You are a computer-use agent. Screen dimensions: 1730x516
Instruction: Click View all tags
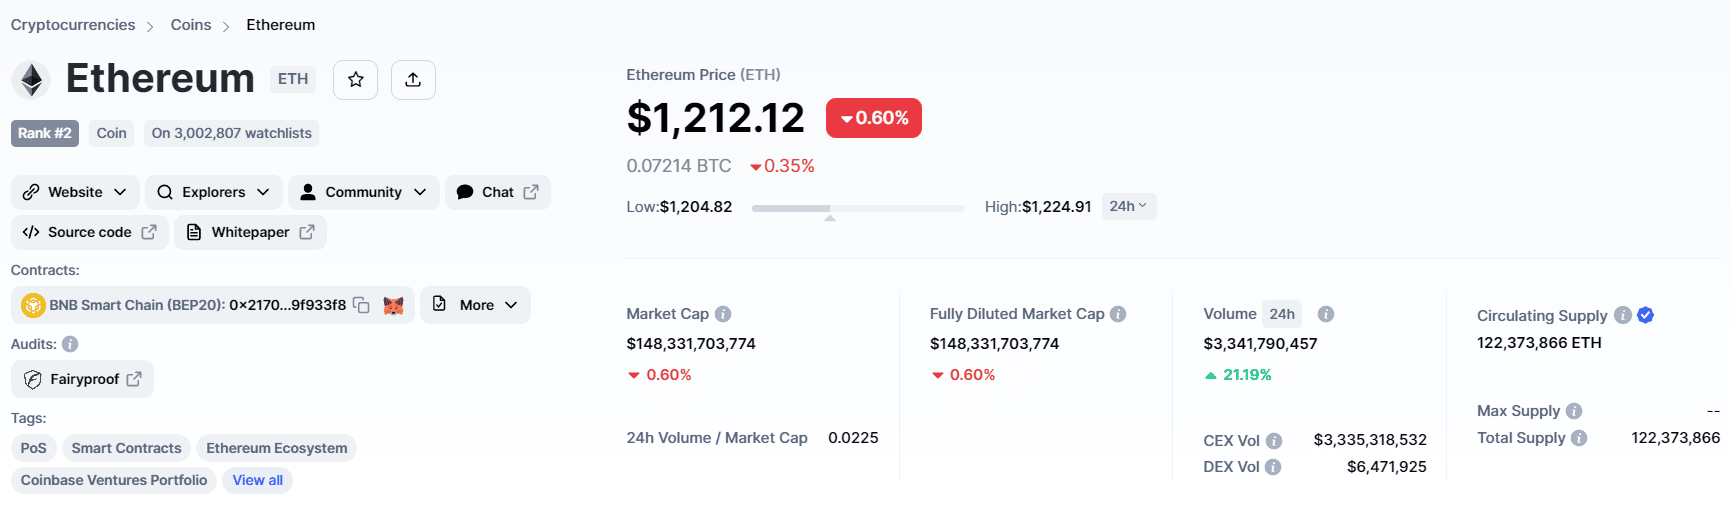tap(257, 480)
